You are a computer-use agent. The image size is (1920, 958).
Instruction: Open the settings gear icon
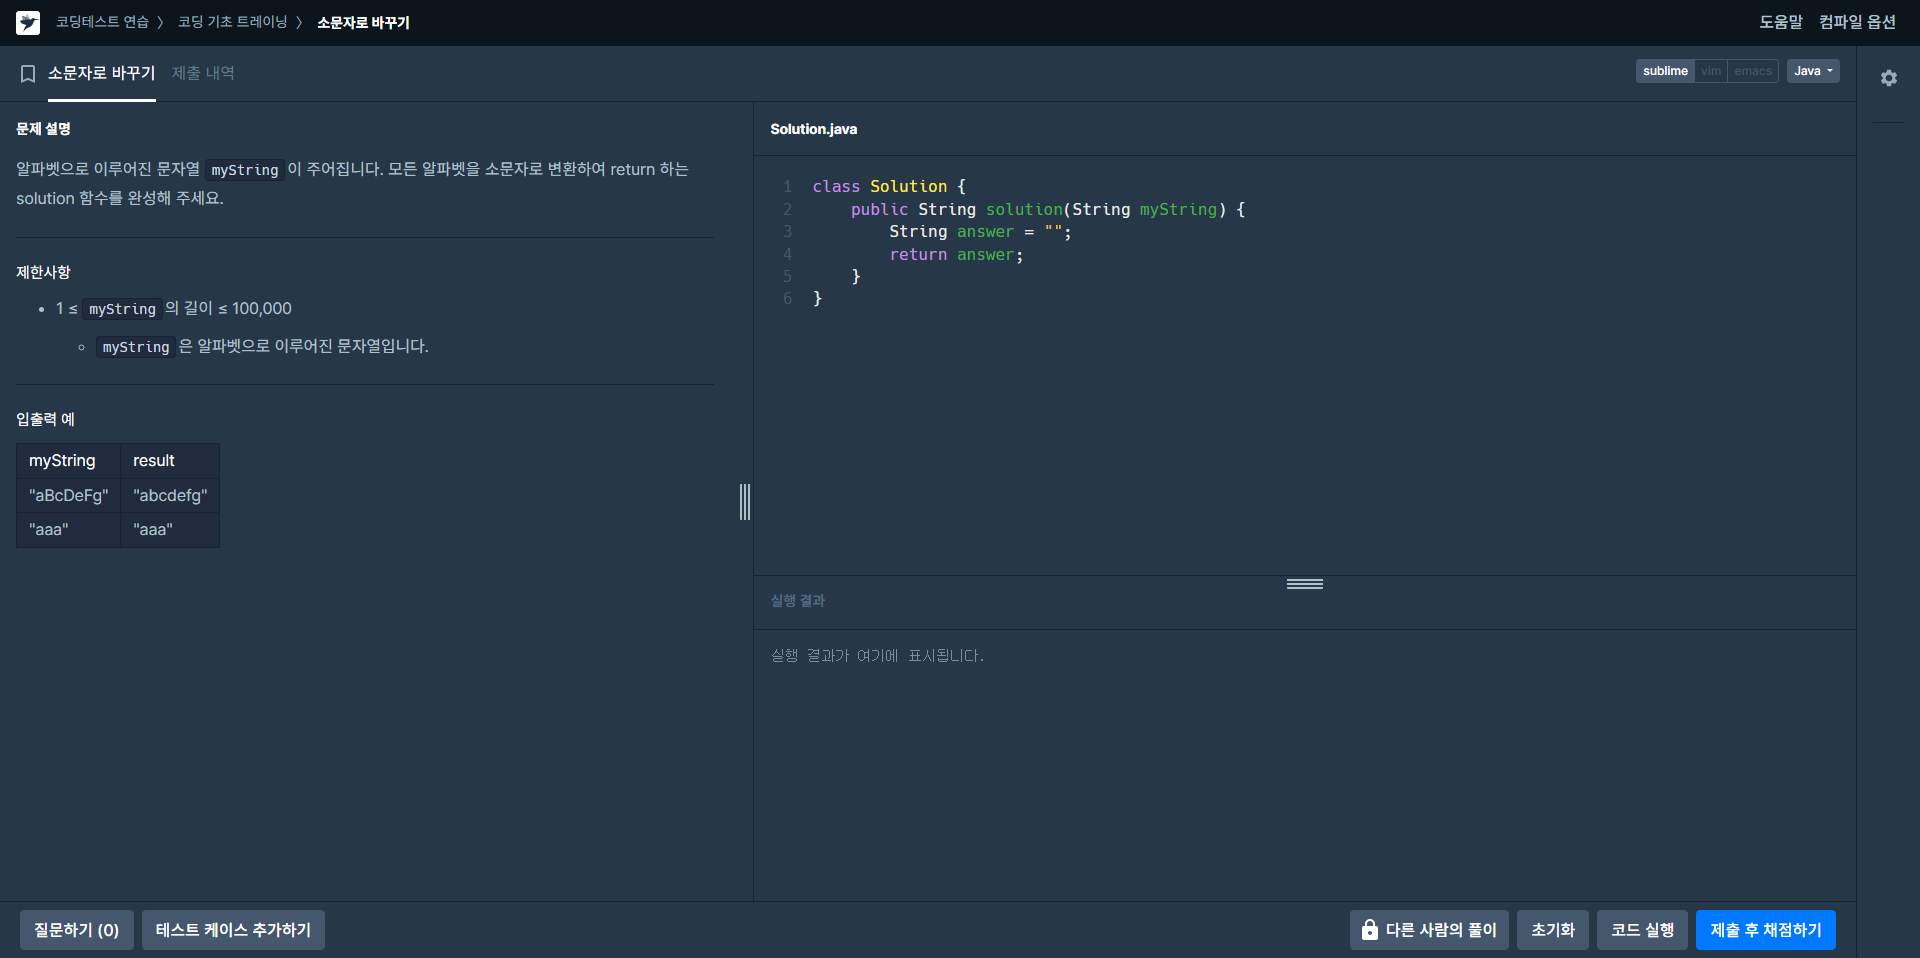click(1888, 78)
